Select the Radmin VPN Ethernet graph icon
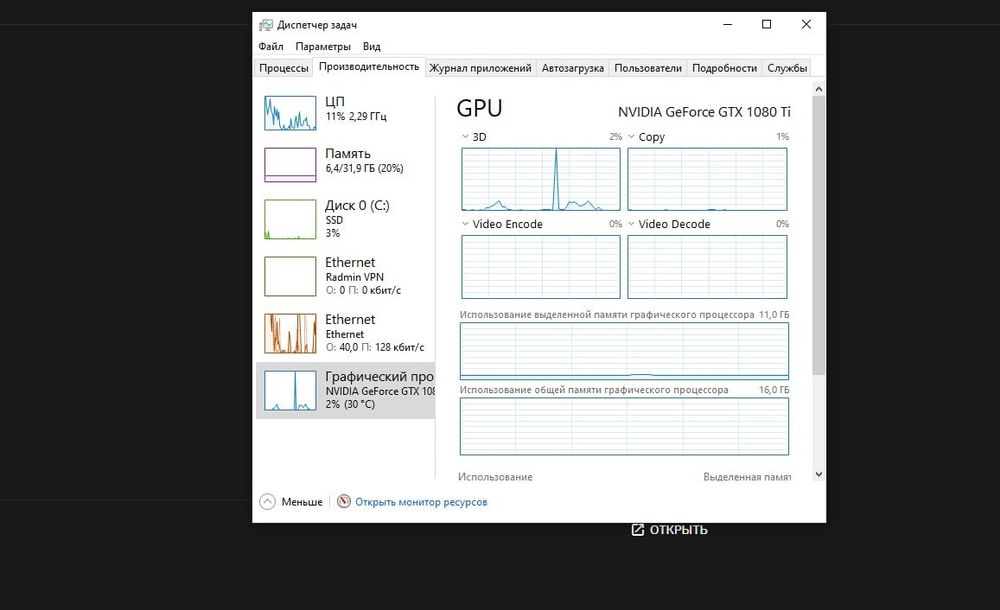This screenshot has height=610, width=1000. pos(290,276)
